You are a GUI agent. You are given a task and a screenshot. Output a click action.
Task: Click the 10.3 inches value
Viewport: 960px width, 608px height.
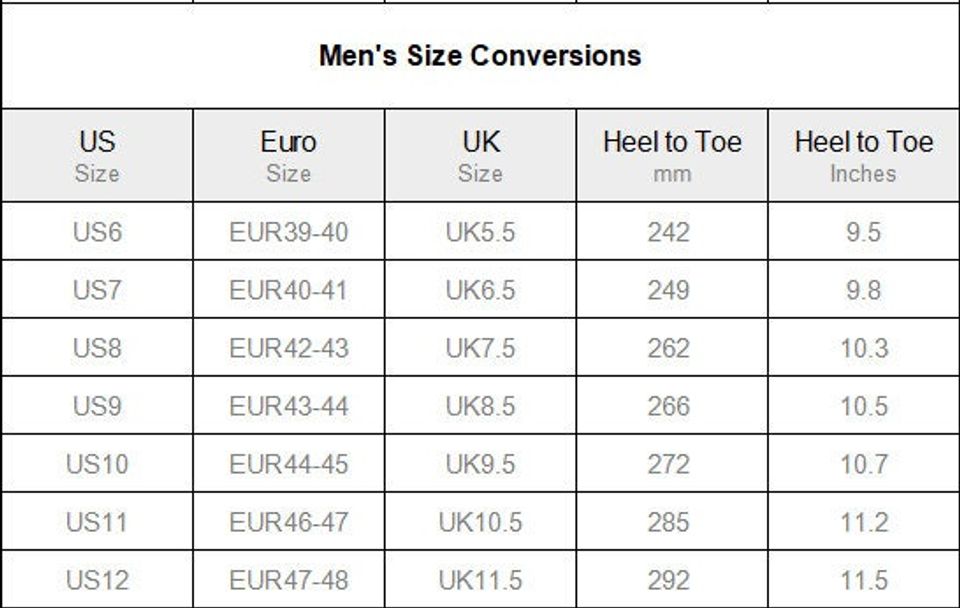coord(863,348)
